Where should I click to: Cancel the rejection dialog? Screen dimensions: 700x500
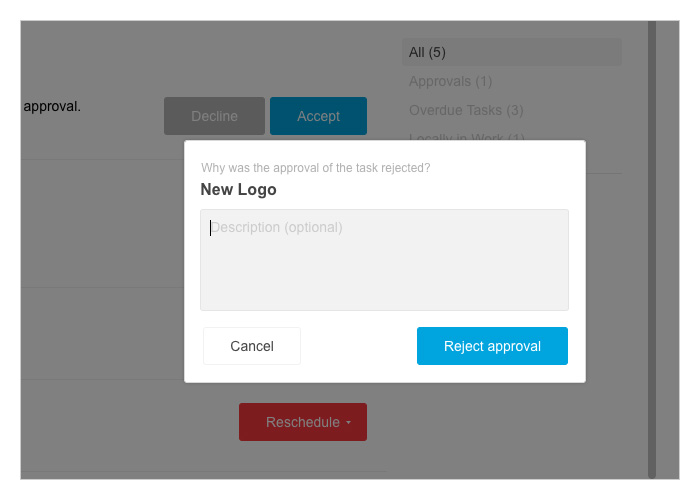click(252, 346)
